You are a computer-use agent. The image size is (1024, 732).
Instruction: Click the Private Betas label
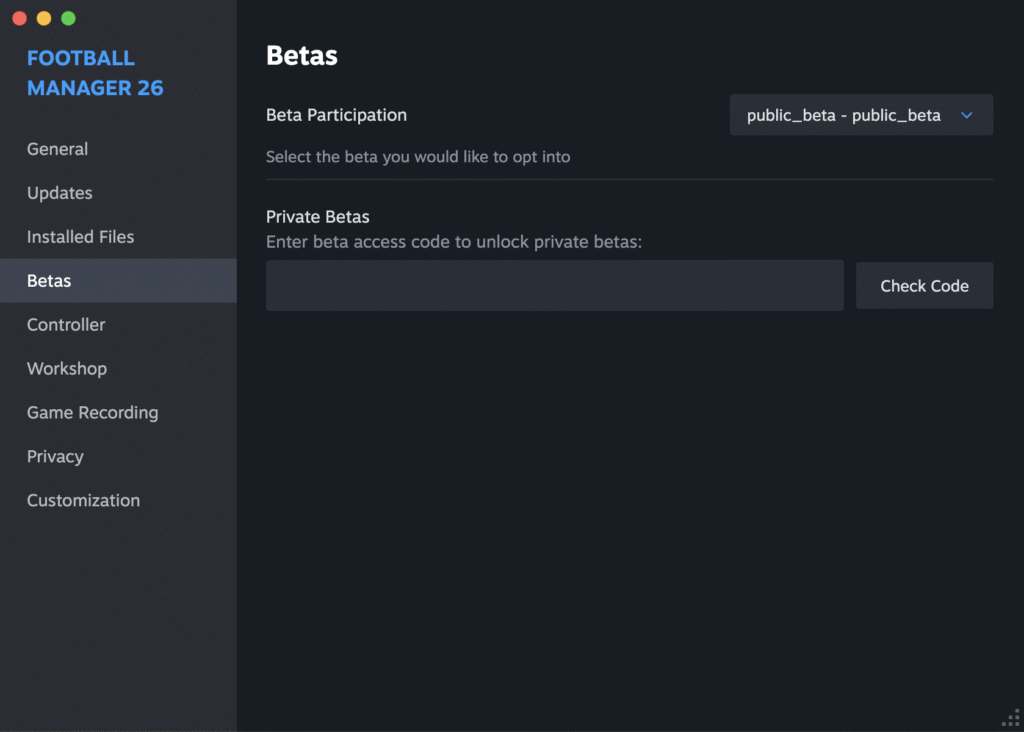coord(317,217)
